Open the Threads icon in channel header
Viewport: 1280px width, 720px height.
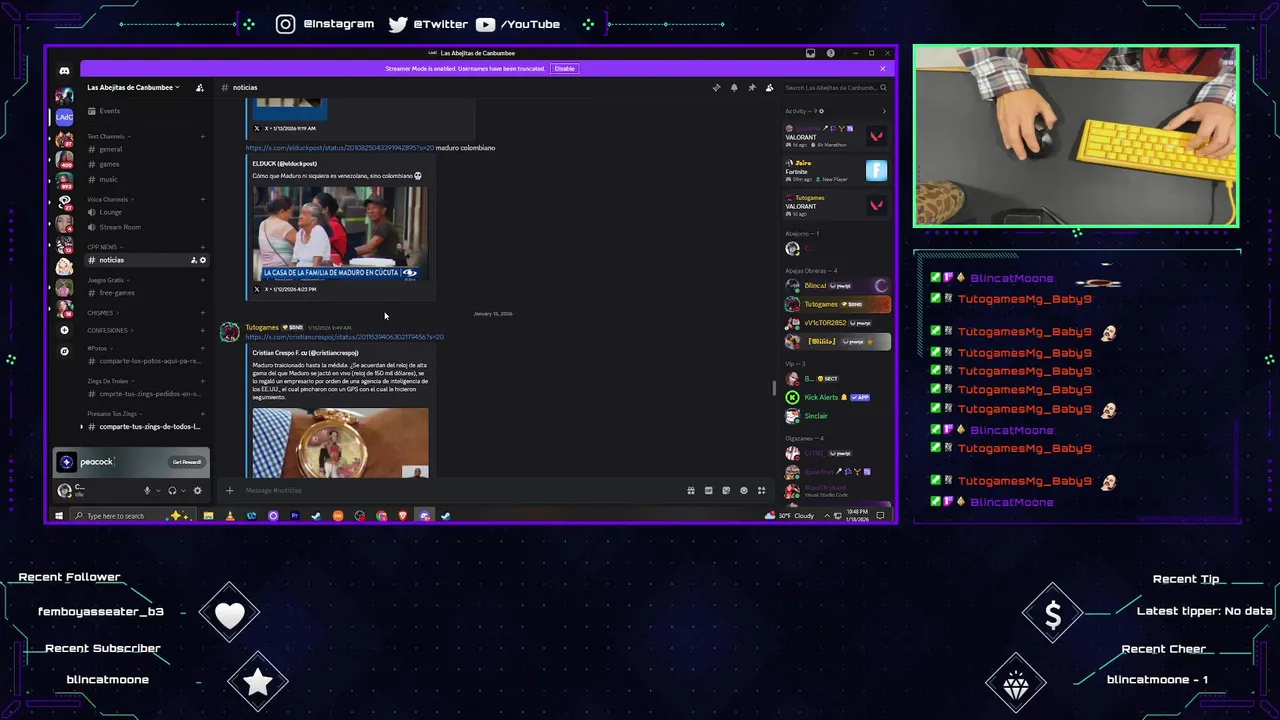tap(716, 88)
